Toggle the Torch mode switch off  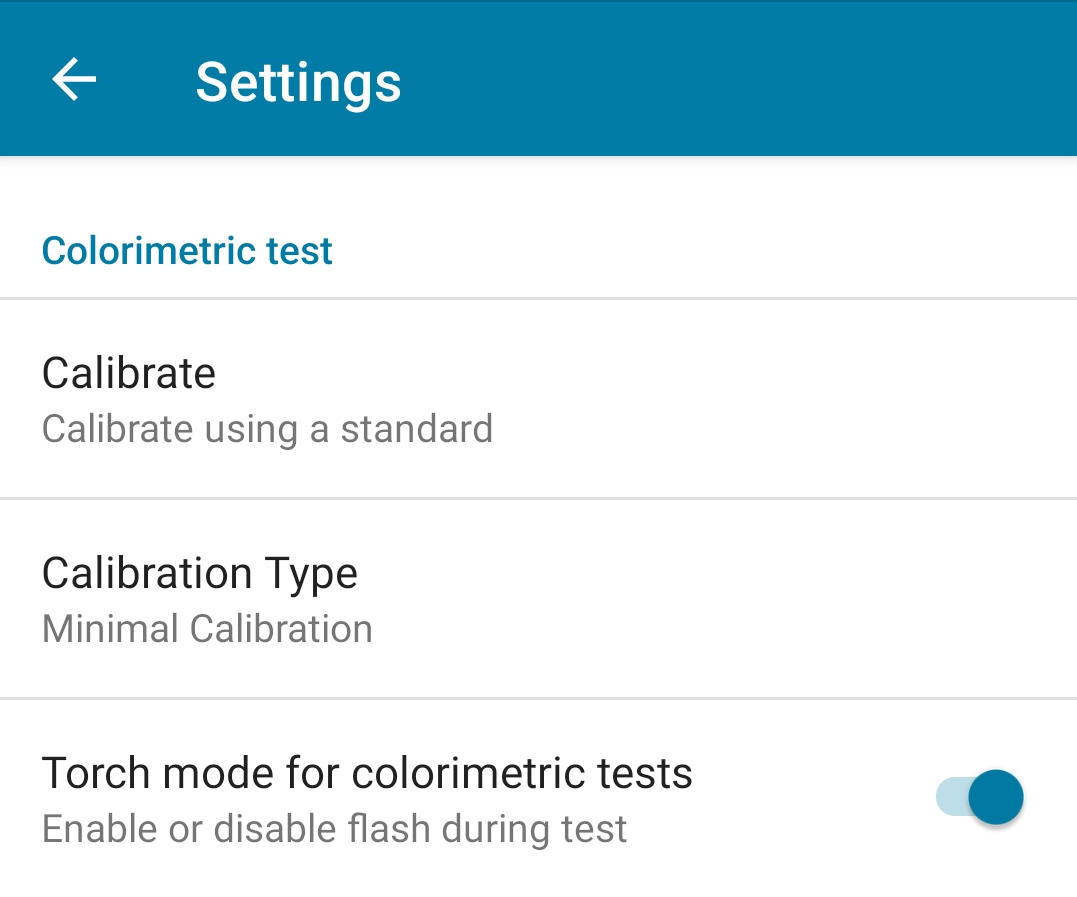pyautogui.click(x=979, y=797)
